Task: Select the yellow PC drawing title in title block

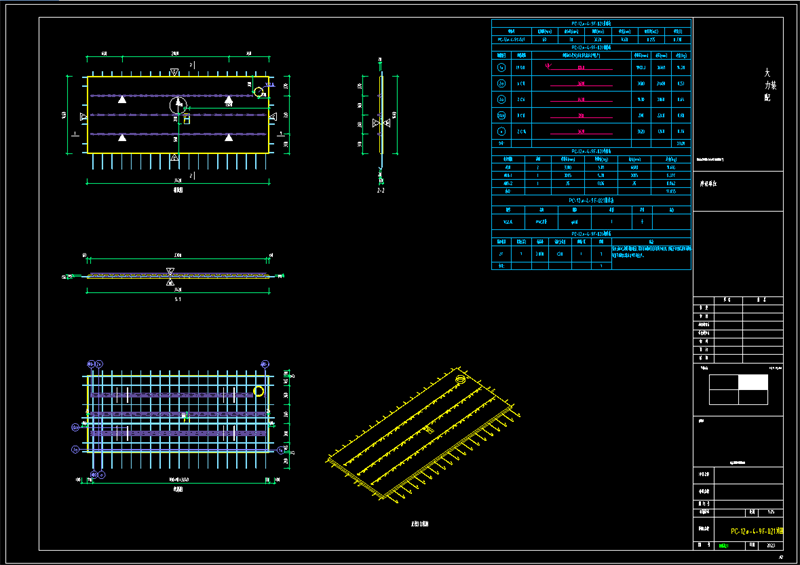Action: tap(757, 531)
